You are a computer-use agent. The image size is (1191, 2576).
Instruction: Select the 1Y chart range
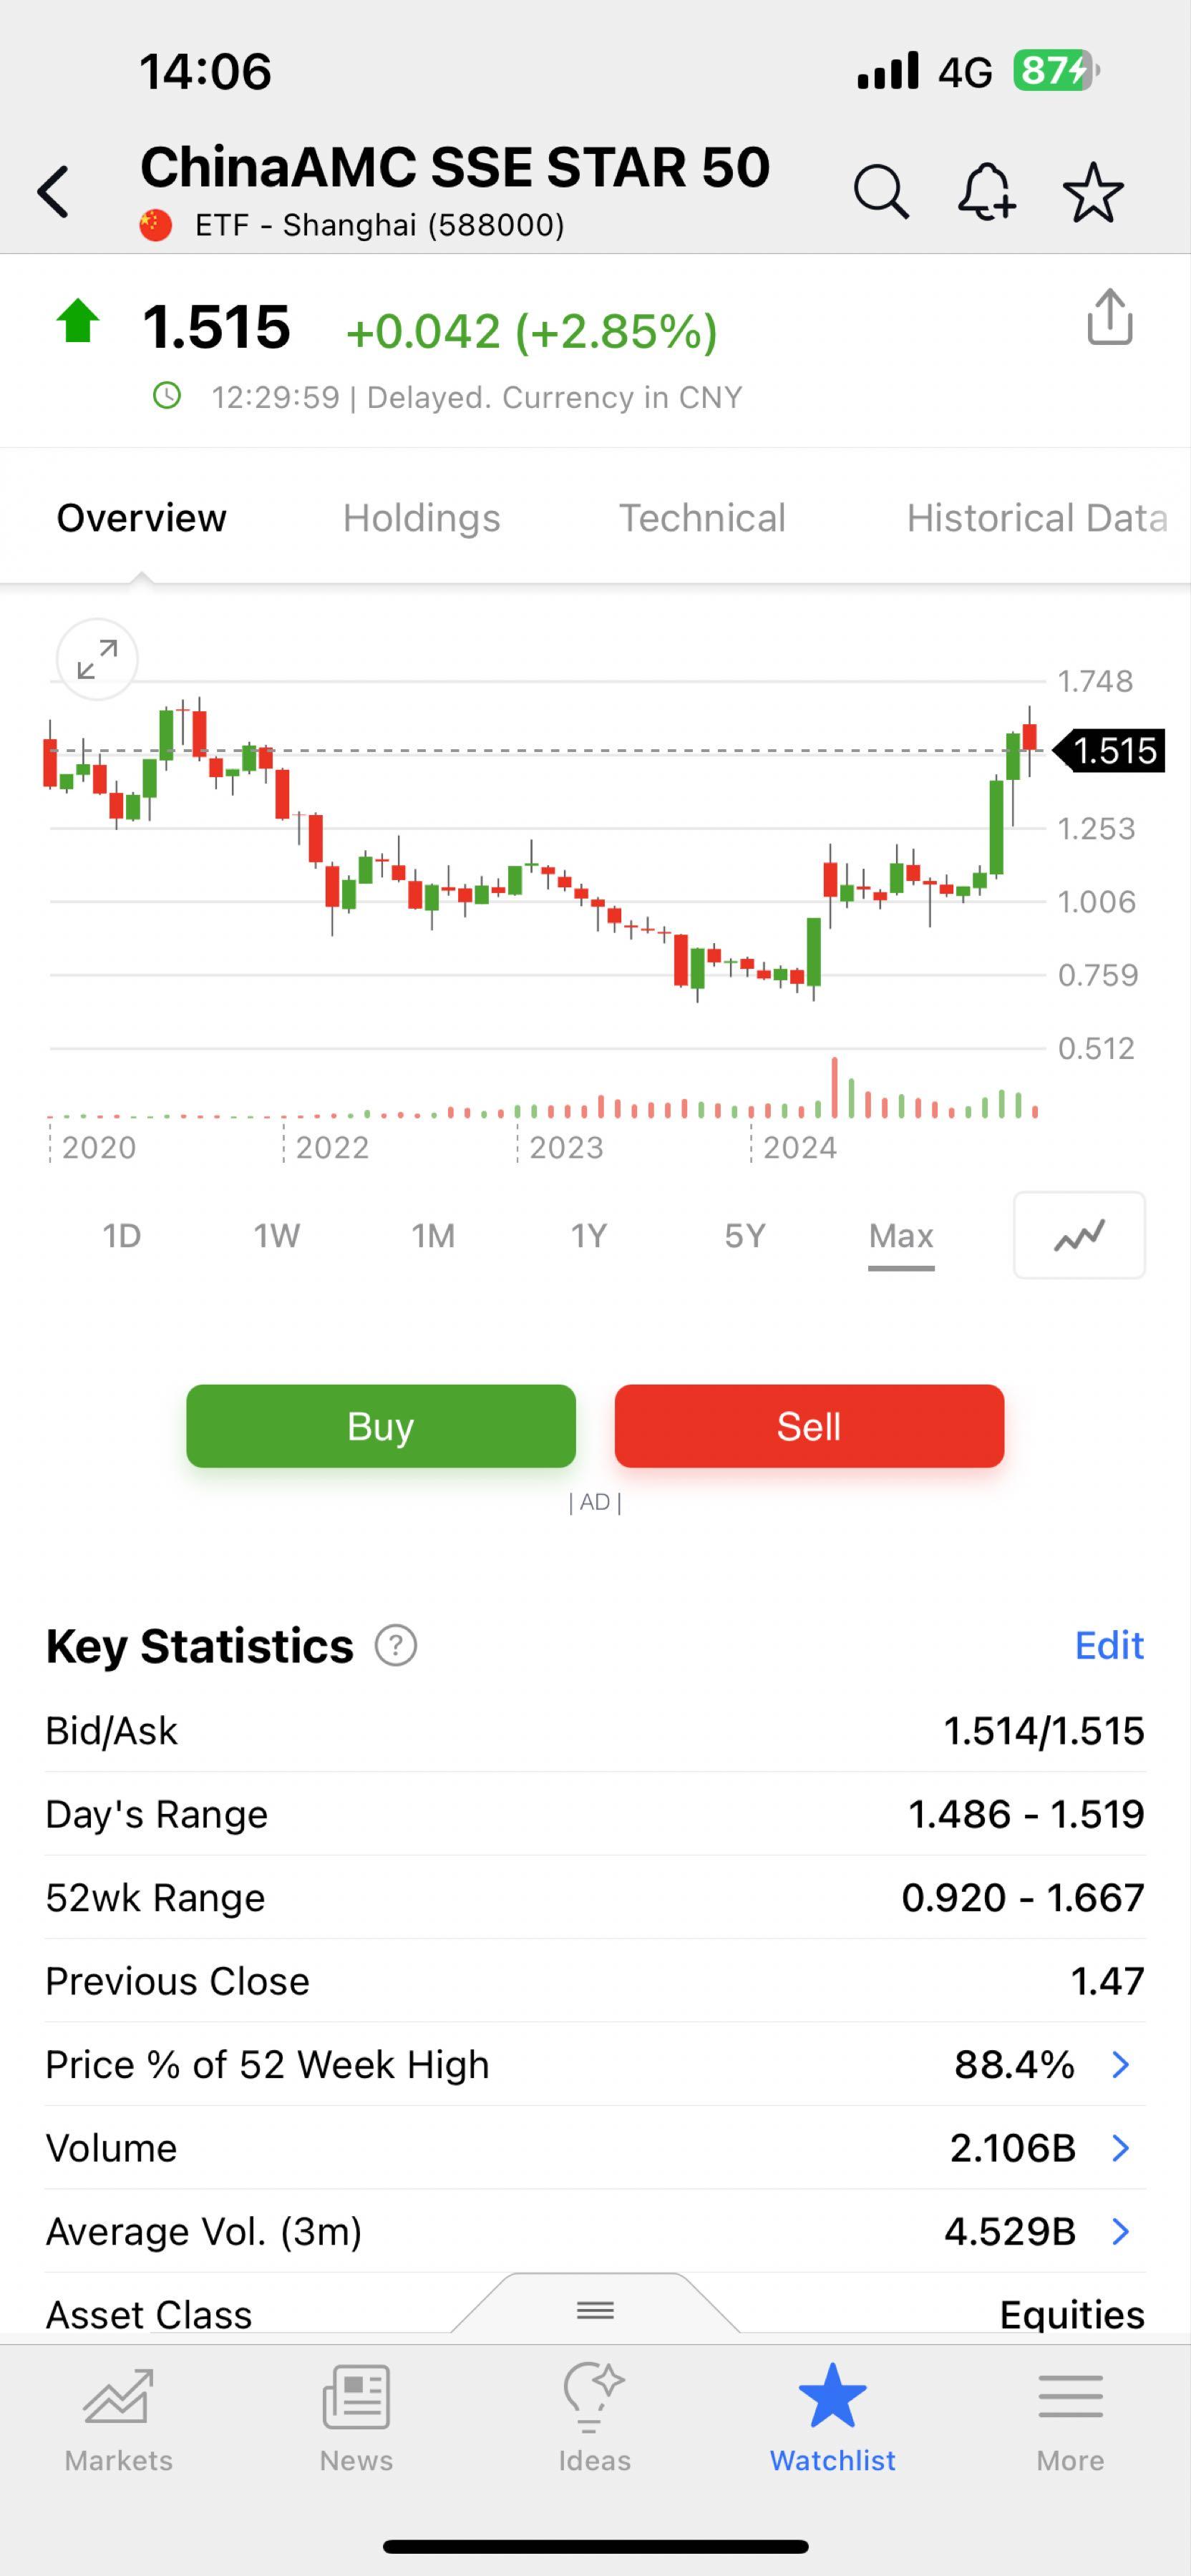click(589, 1236)
